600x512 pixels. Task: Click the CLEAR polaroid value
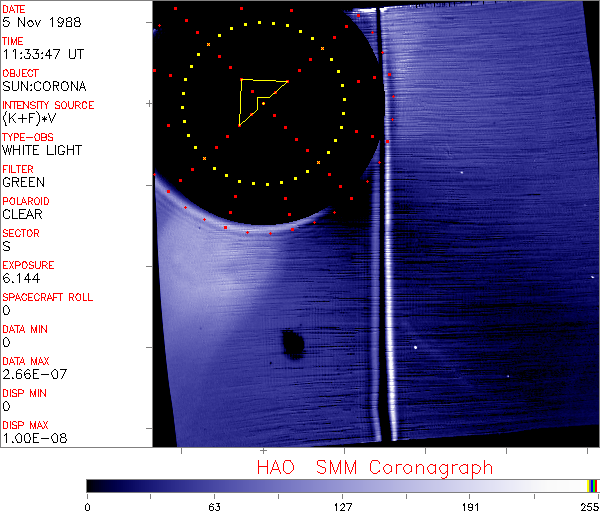22,214
